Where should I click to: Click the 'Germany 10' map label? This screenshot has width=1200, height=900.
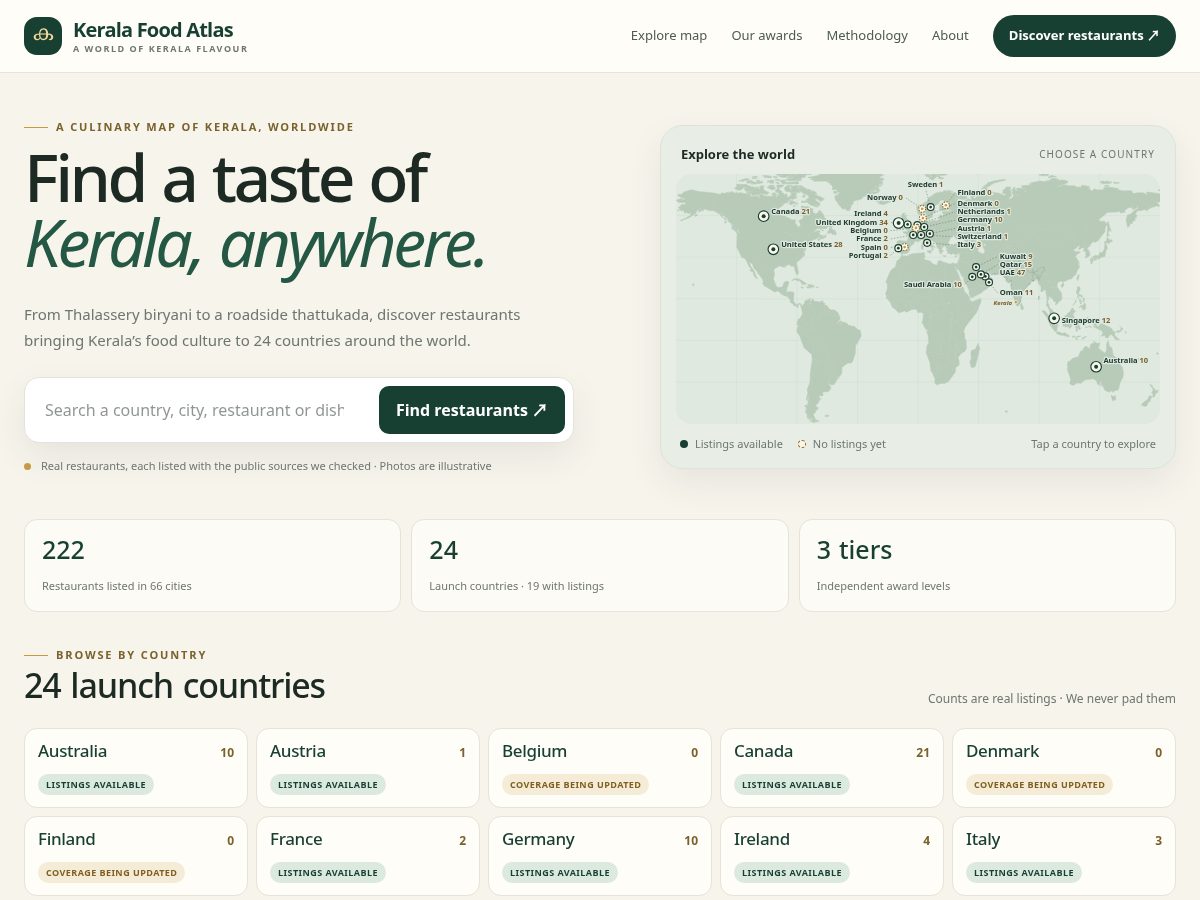(x=979, y=220)
